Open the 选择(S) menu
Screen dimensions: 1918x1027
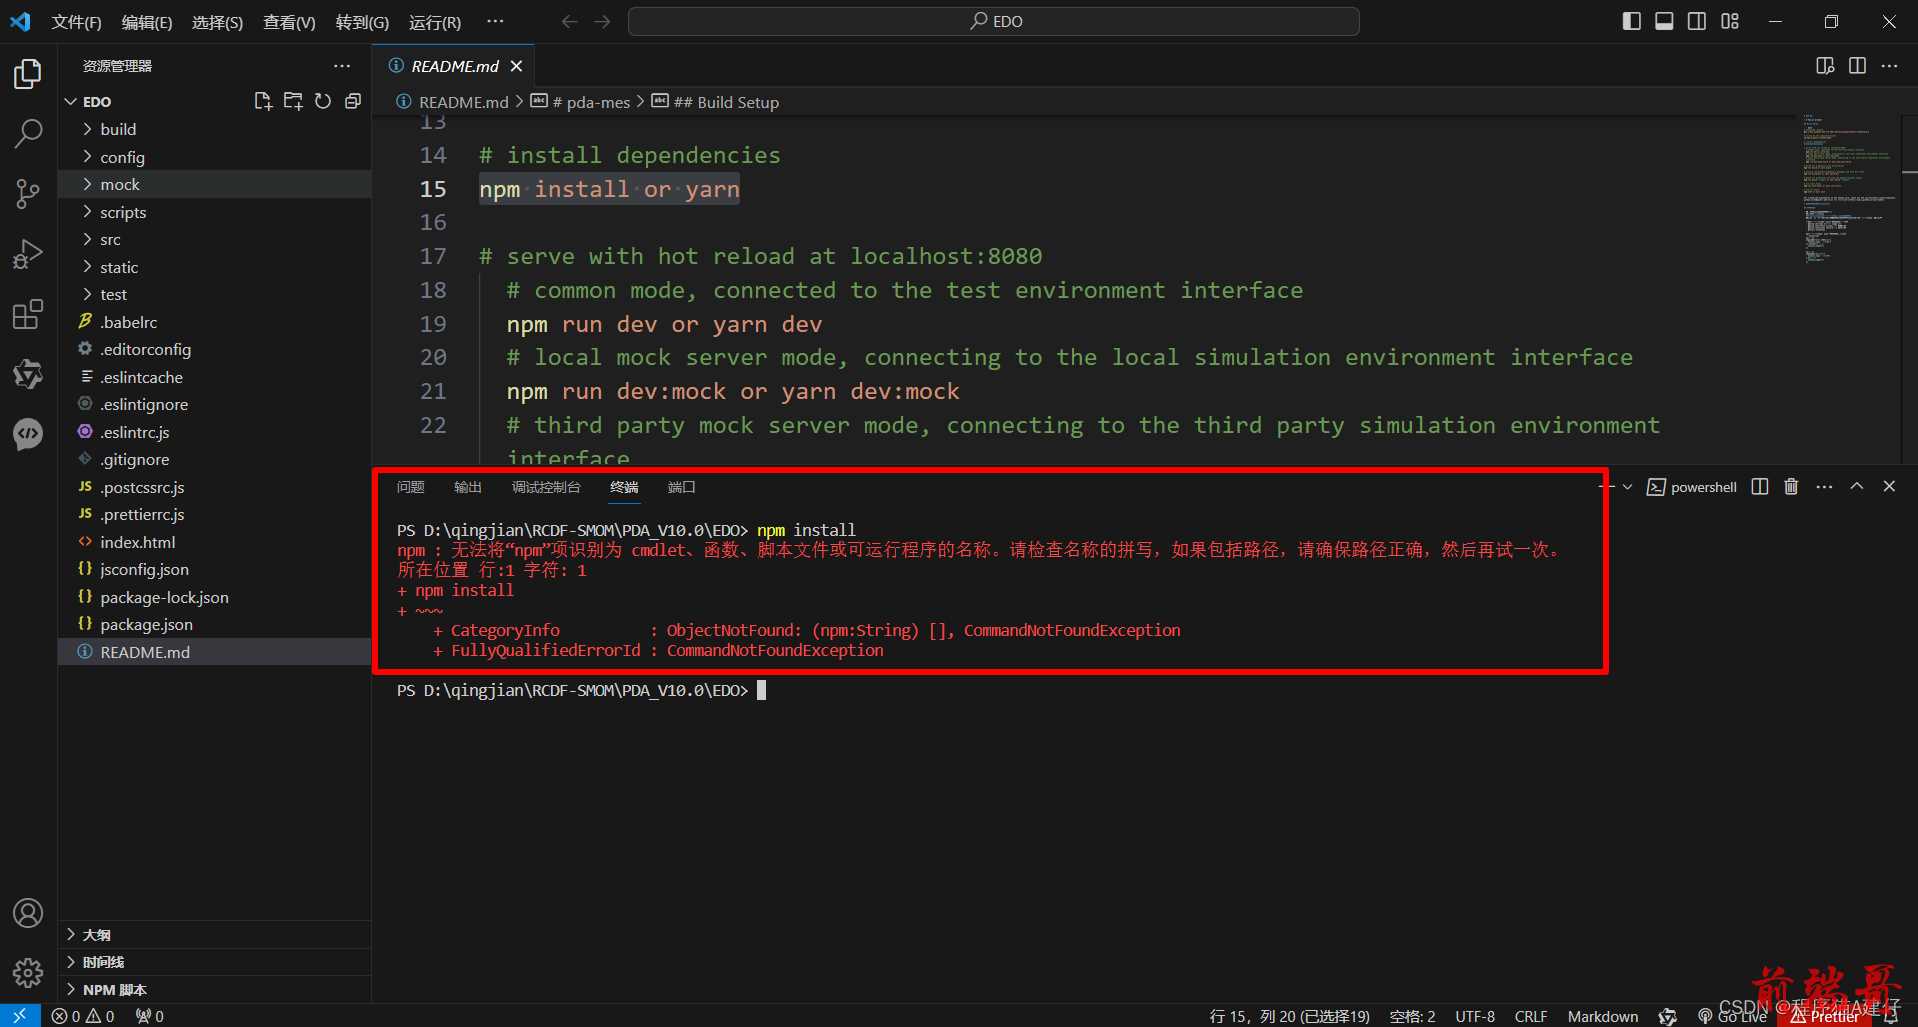click(x=217, y=22)
